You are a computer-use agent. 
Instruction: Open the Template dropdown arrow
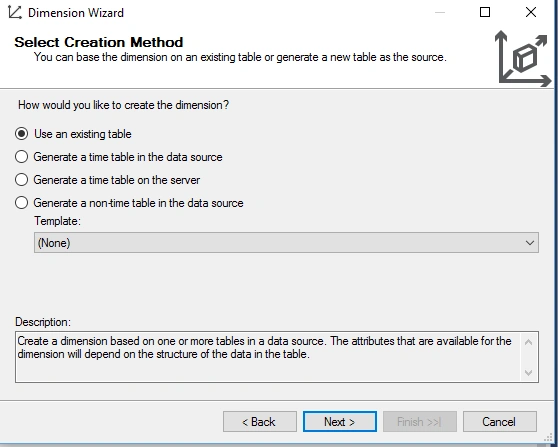(x=530, y=243)
